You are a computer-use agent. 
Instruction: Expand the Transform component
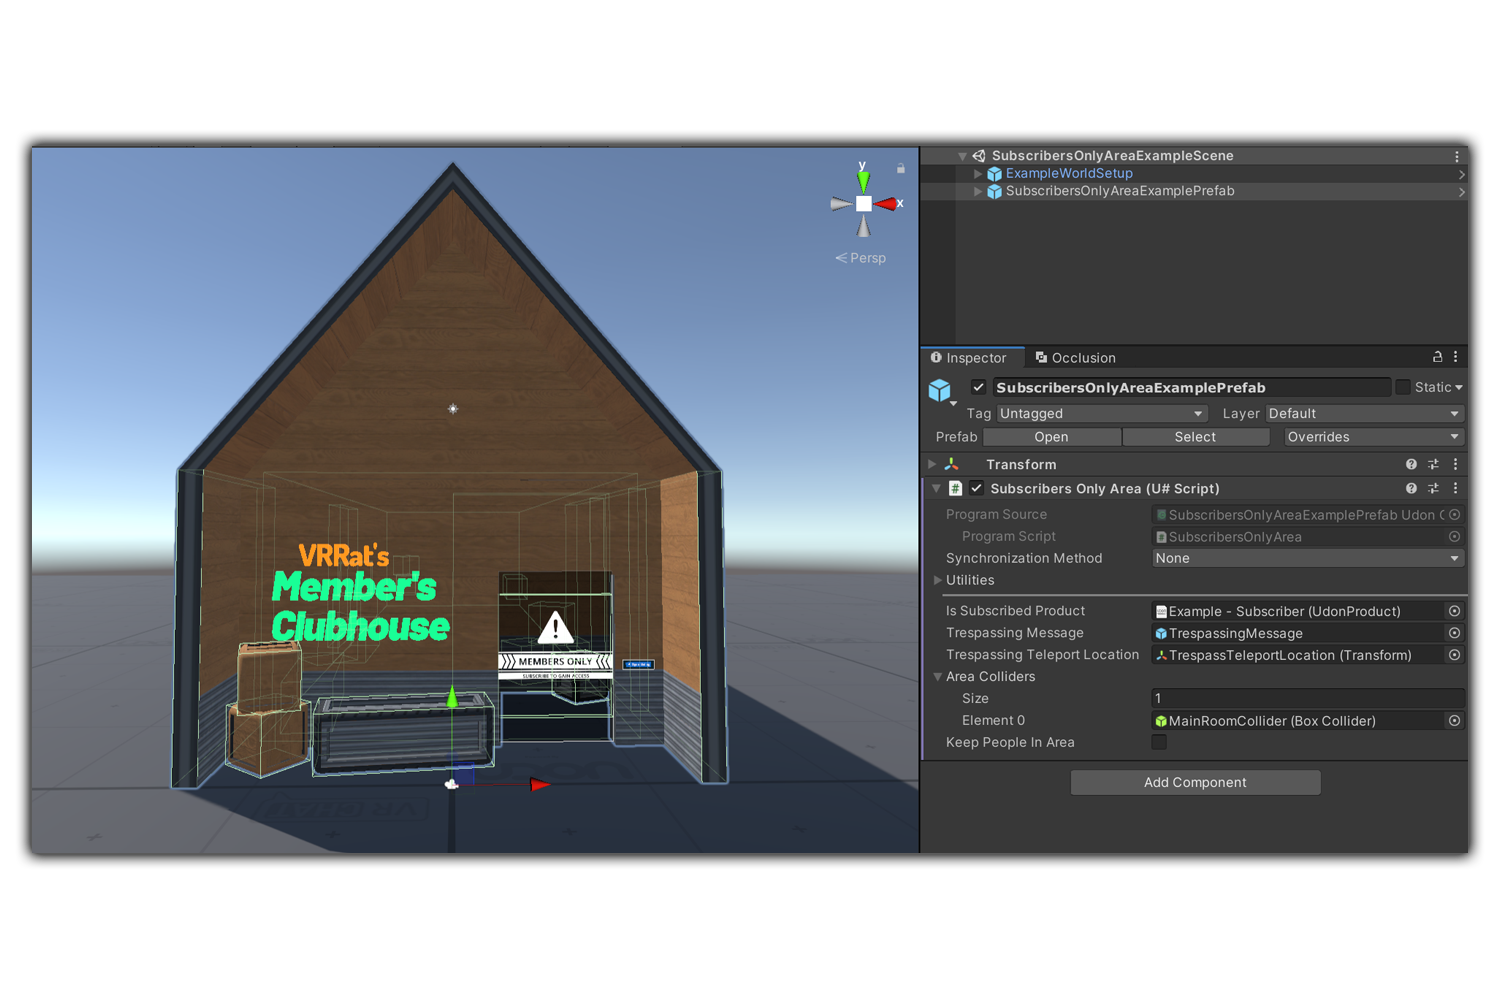point(932,464)
